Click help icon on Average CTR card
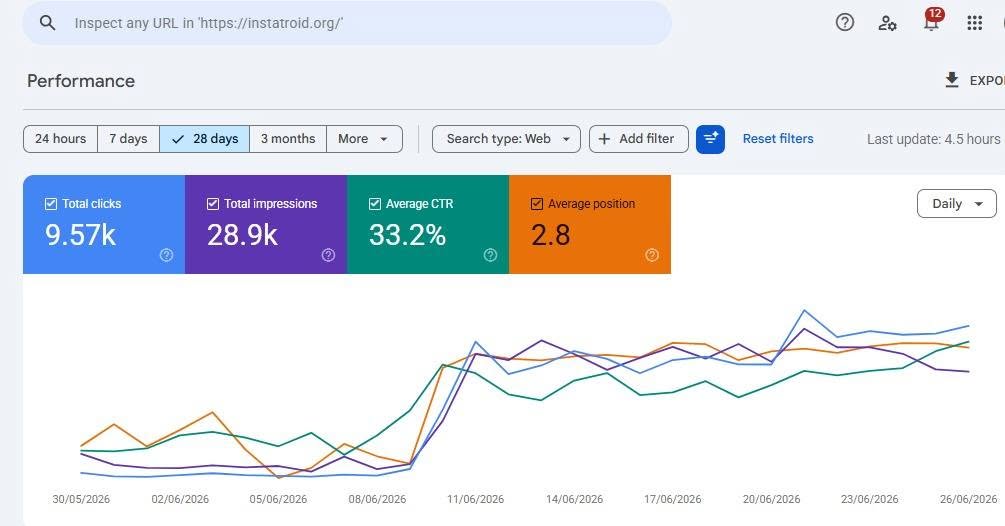The width and height of the screenshot is (1005, 526). [x=490, y=255]
